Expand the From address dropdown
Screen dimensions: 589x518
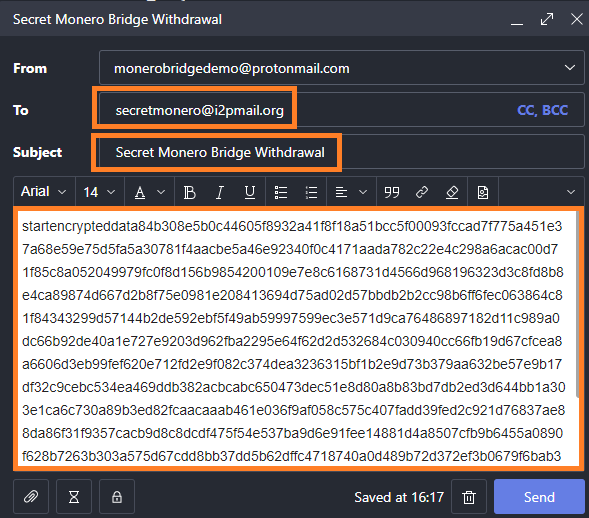(570, 68)
